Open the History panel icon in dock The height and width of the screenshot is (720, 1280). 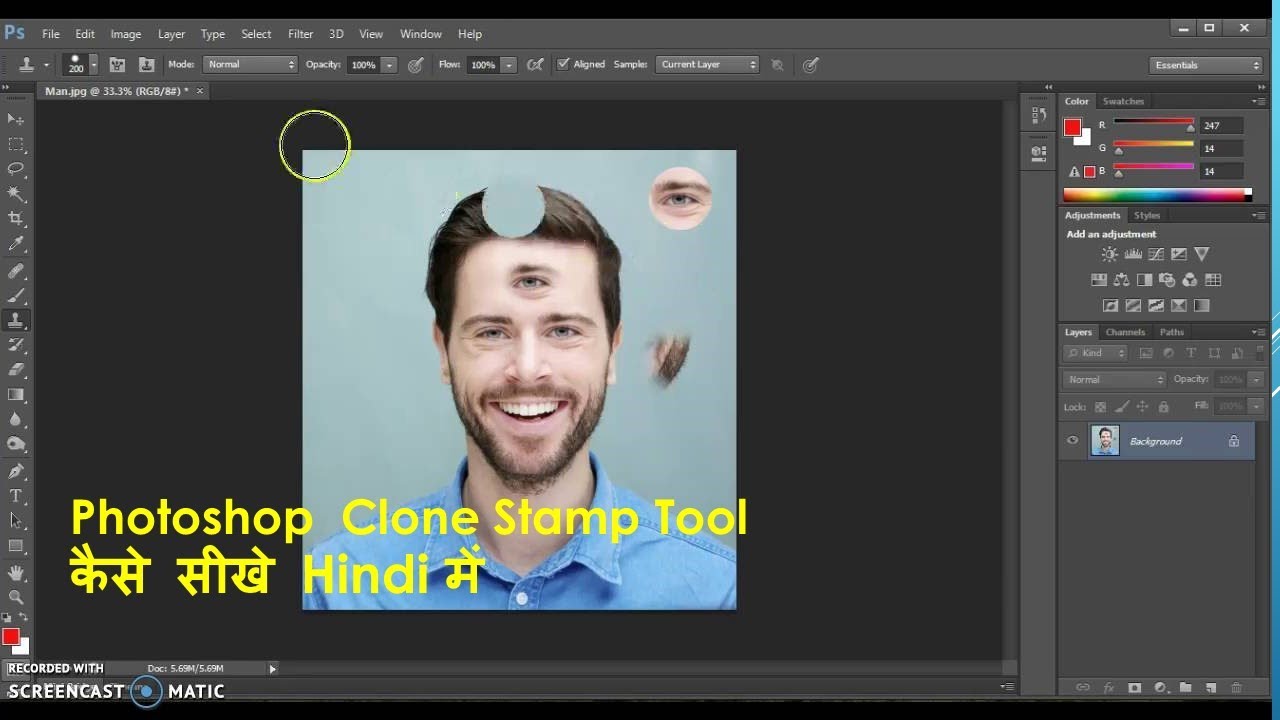(x=1038, y=115)
